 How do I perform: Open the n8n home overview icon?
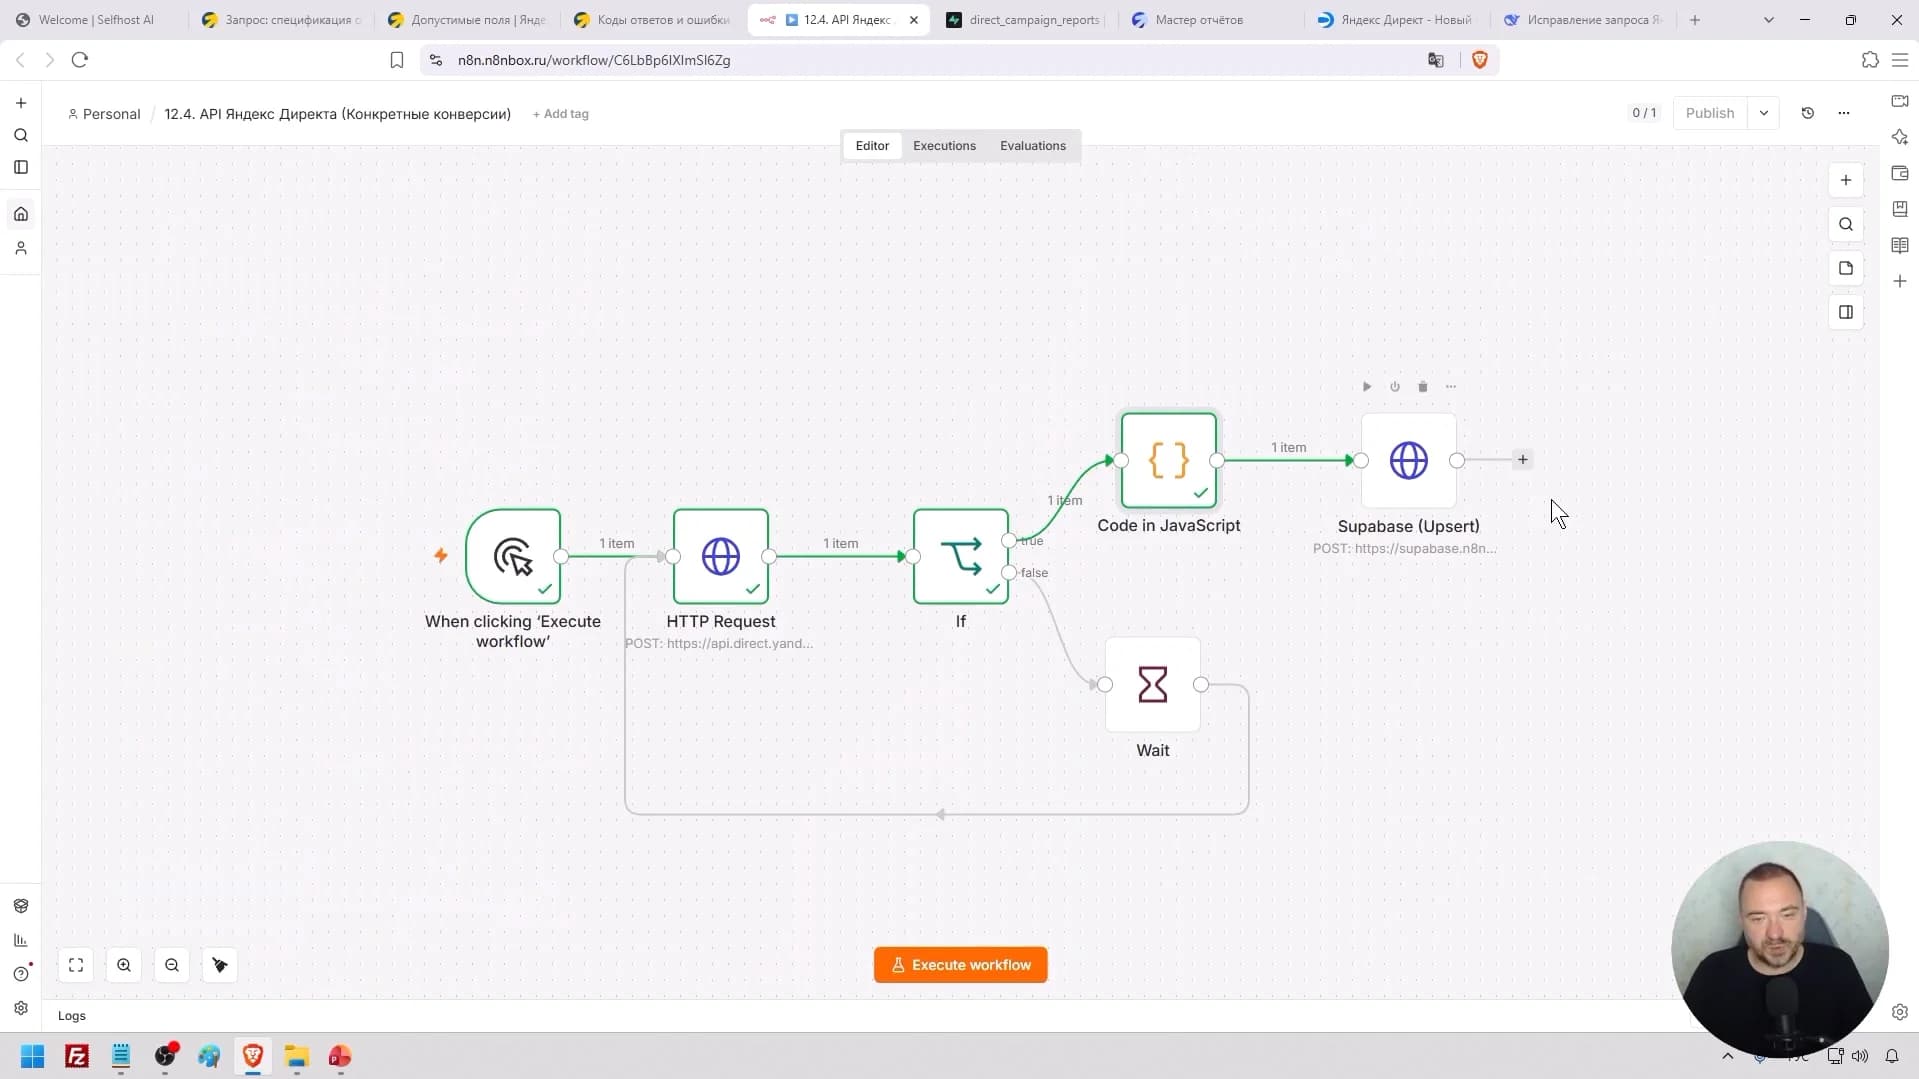[x=21, y=214]
